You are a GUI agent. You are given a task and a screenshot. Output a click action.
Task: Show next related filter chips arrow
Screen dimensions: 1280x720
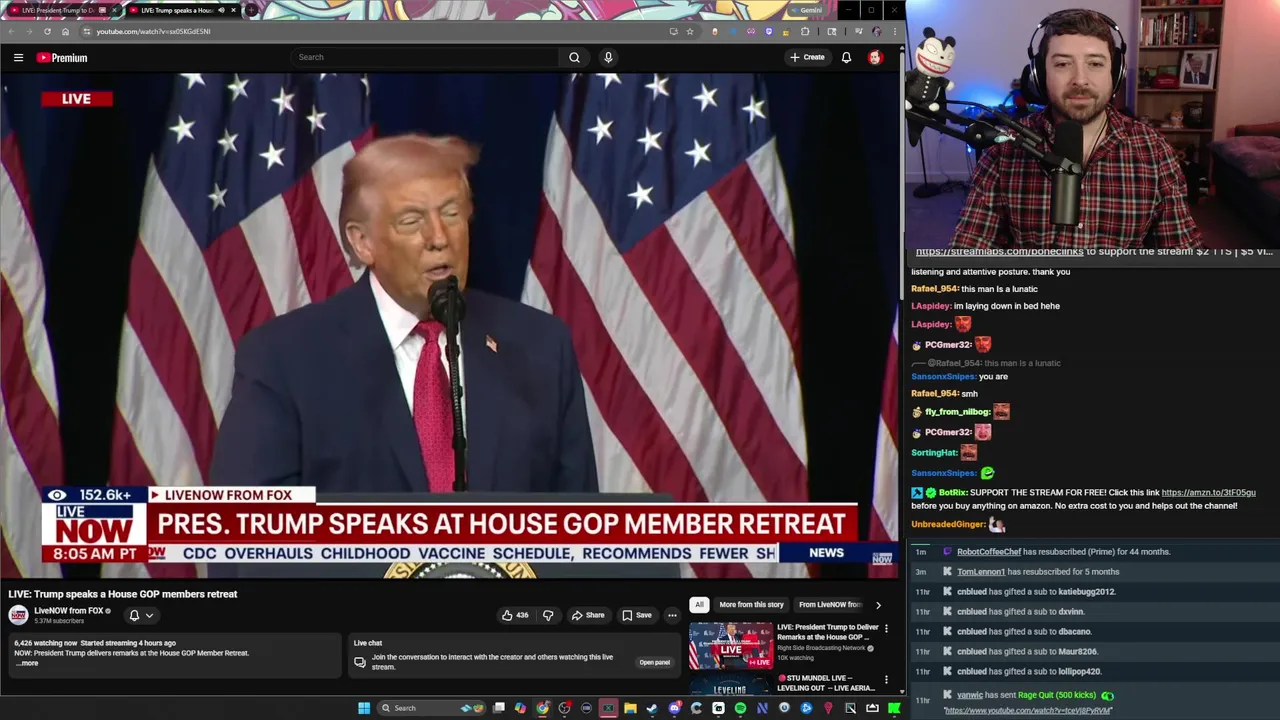878,604
